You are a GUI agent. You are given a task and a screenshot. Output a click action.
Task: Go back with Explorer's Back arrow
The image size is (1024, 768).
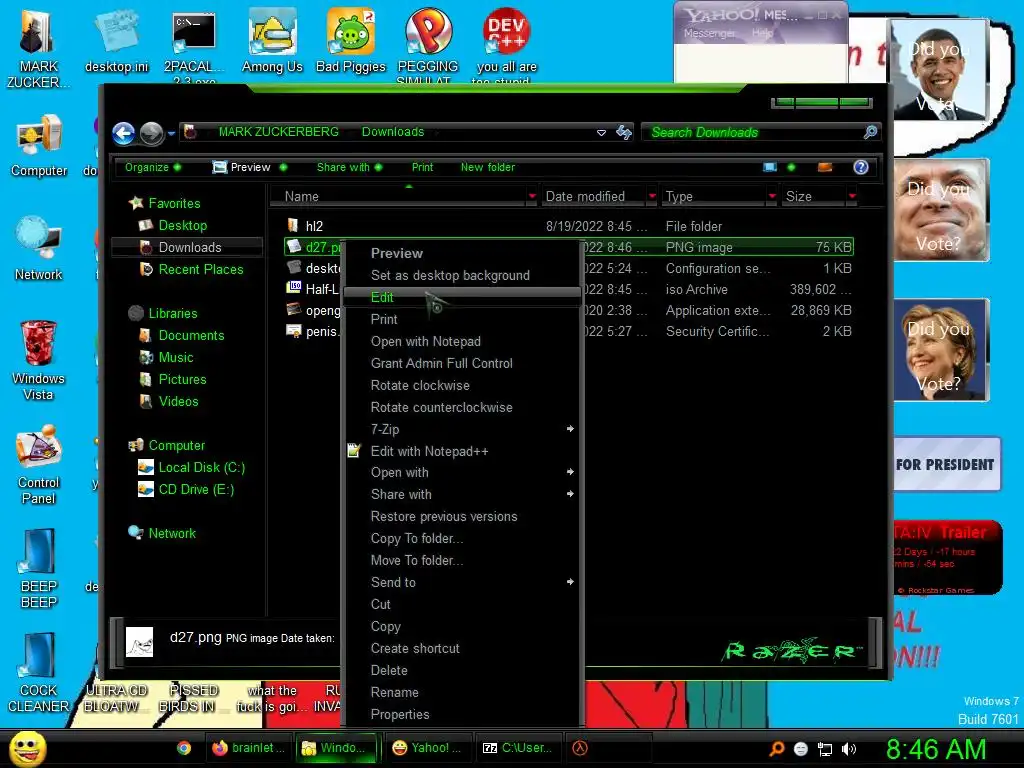click(123, 133)
